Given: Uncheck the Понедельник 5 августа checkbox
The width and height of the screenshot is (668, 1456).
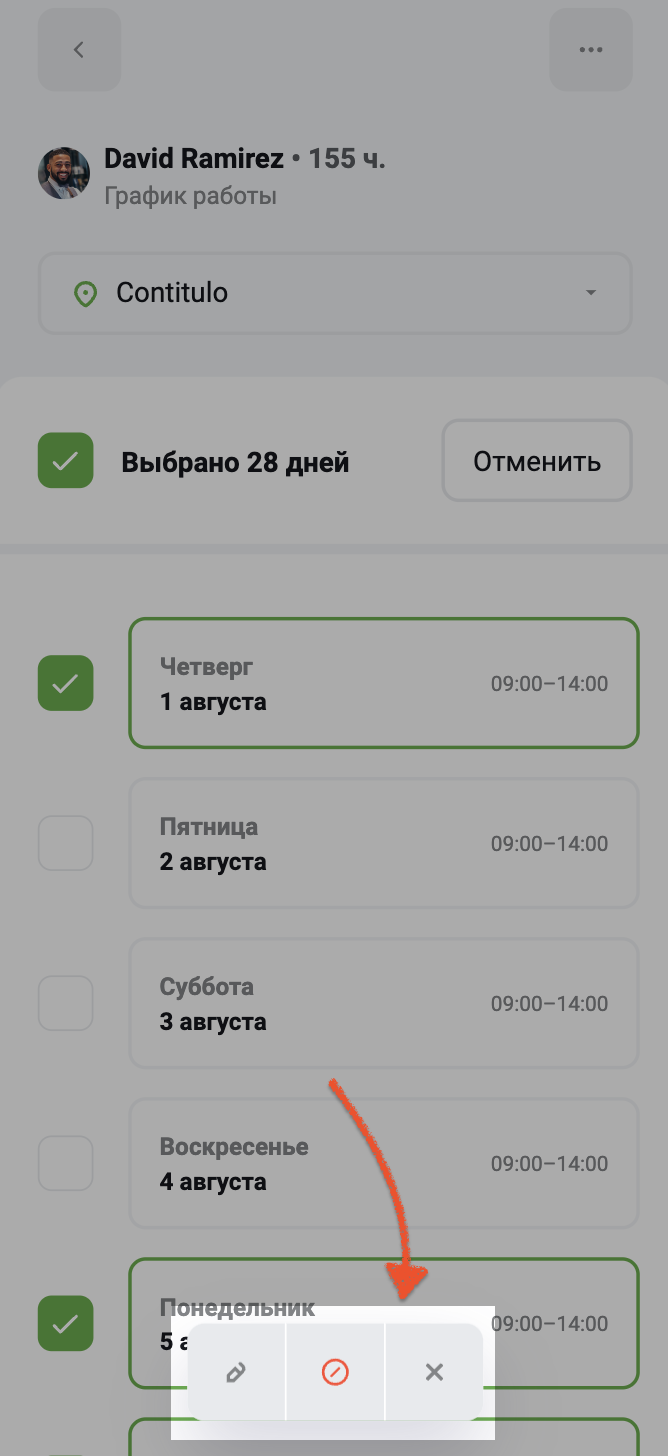Looking at the screenshot, I should pos(66,1323).
